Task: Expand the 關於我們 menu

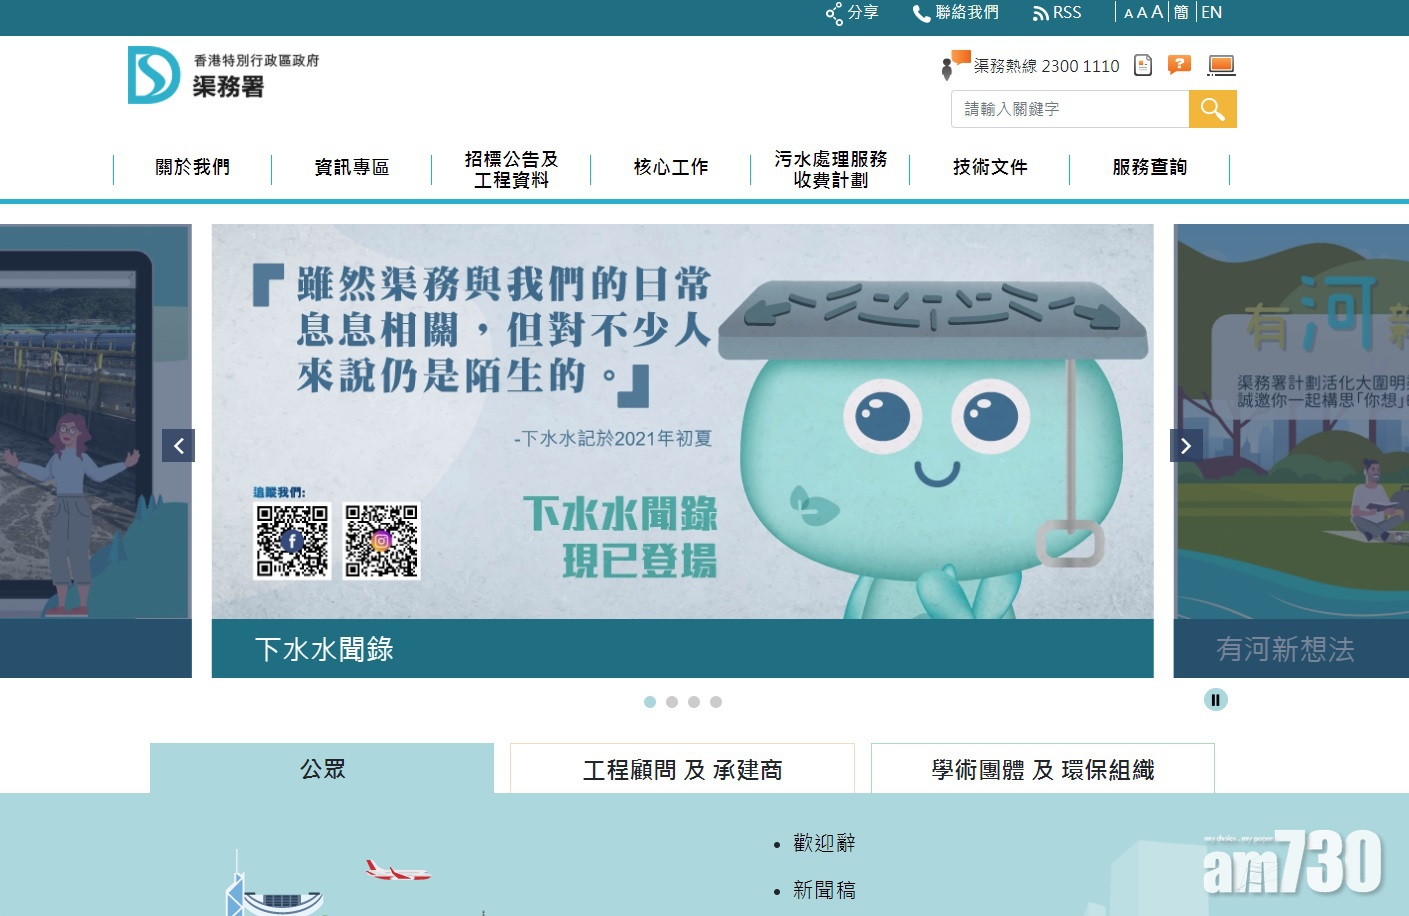Action: [192, 168]
